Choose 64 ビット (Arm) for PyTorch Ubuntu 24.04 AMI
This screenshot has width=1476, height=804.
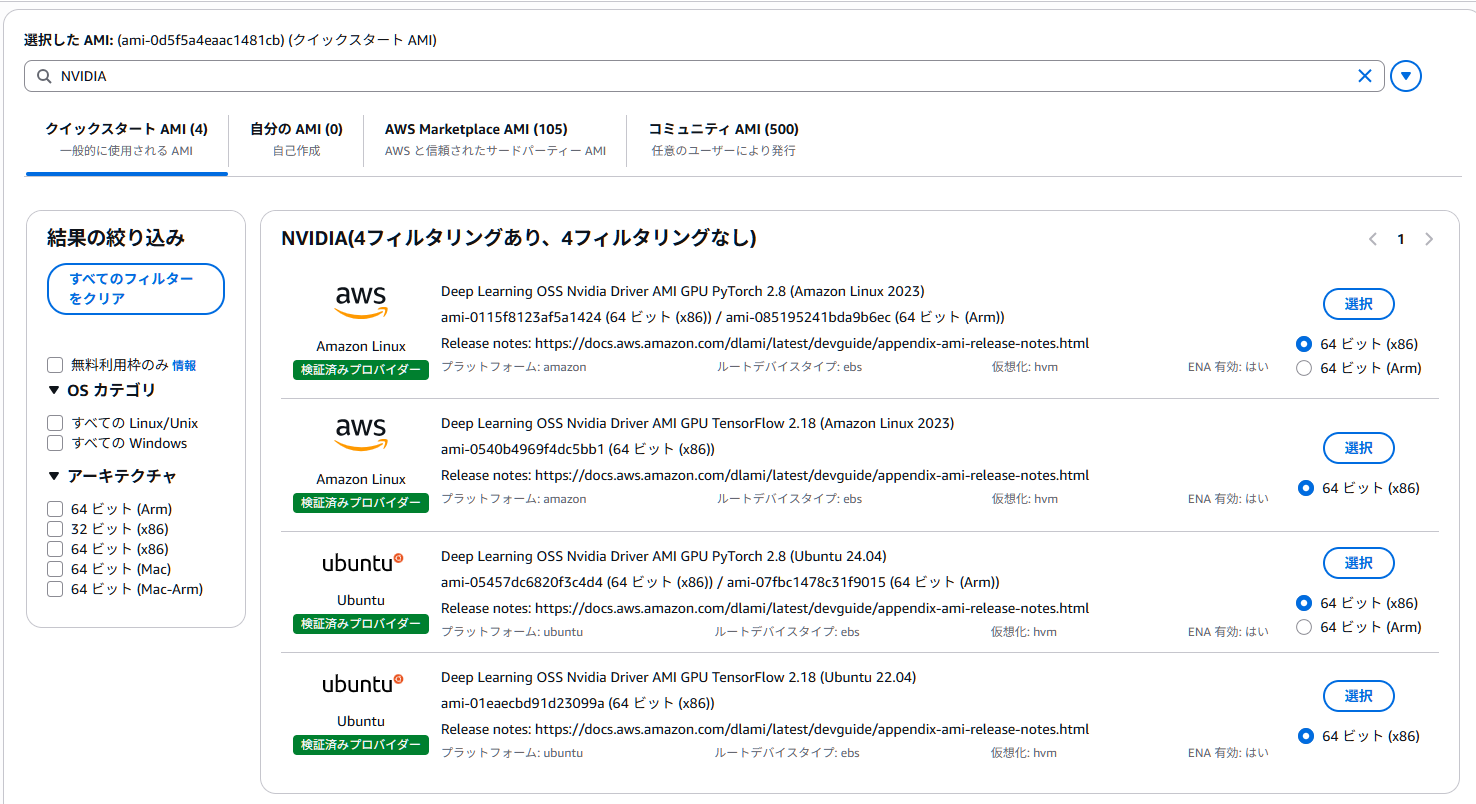(x=1304, y=627)
